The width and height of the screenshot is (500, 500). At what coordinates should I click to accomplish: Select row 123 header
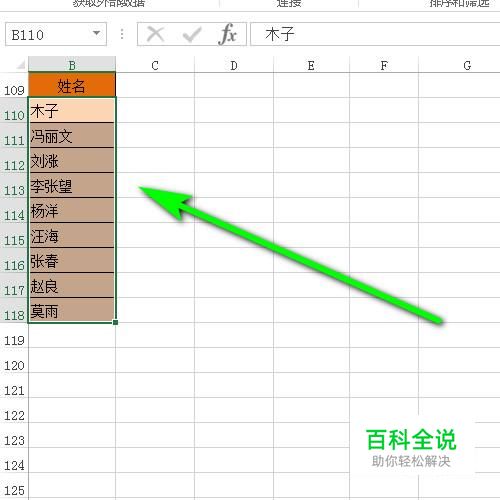coord(14,435)
